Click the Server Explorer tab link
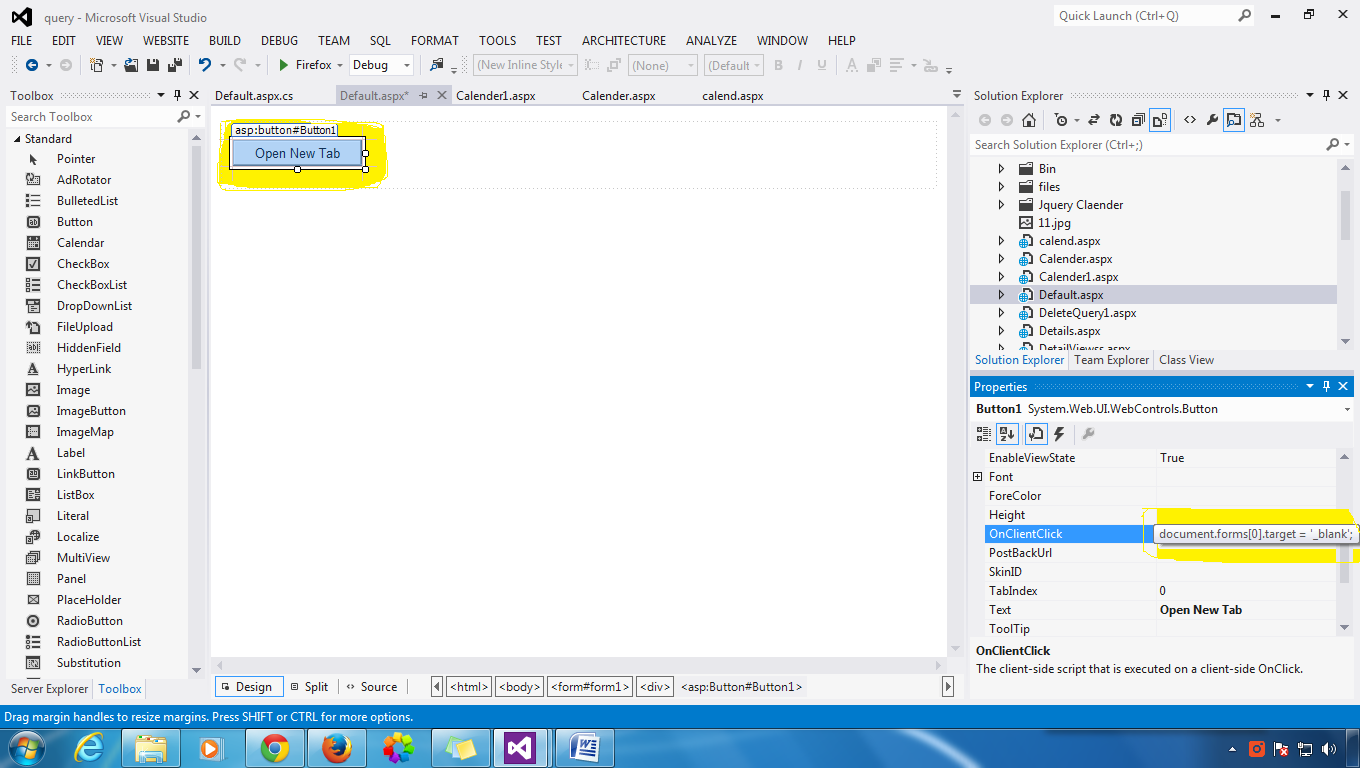This screenshot has height=768, width=1360. (x=50, y=689)
